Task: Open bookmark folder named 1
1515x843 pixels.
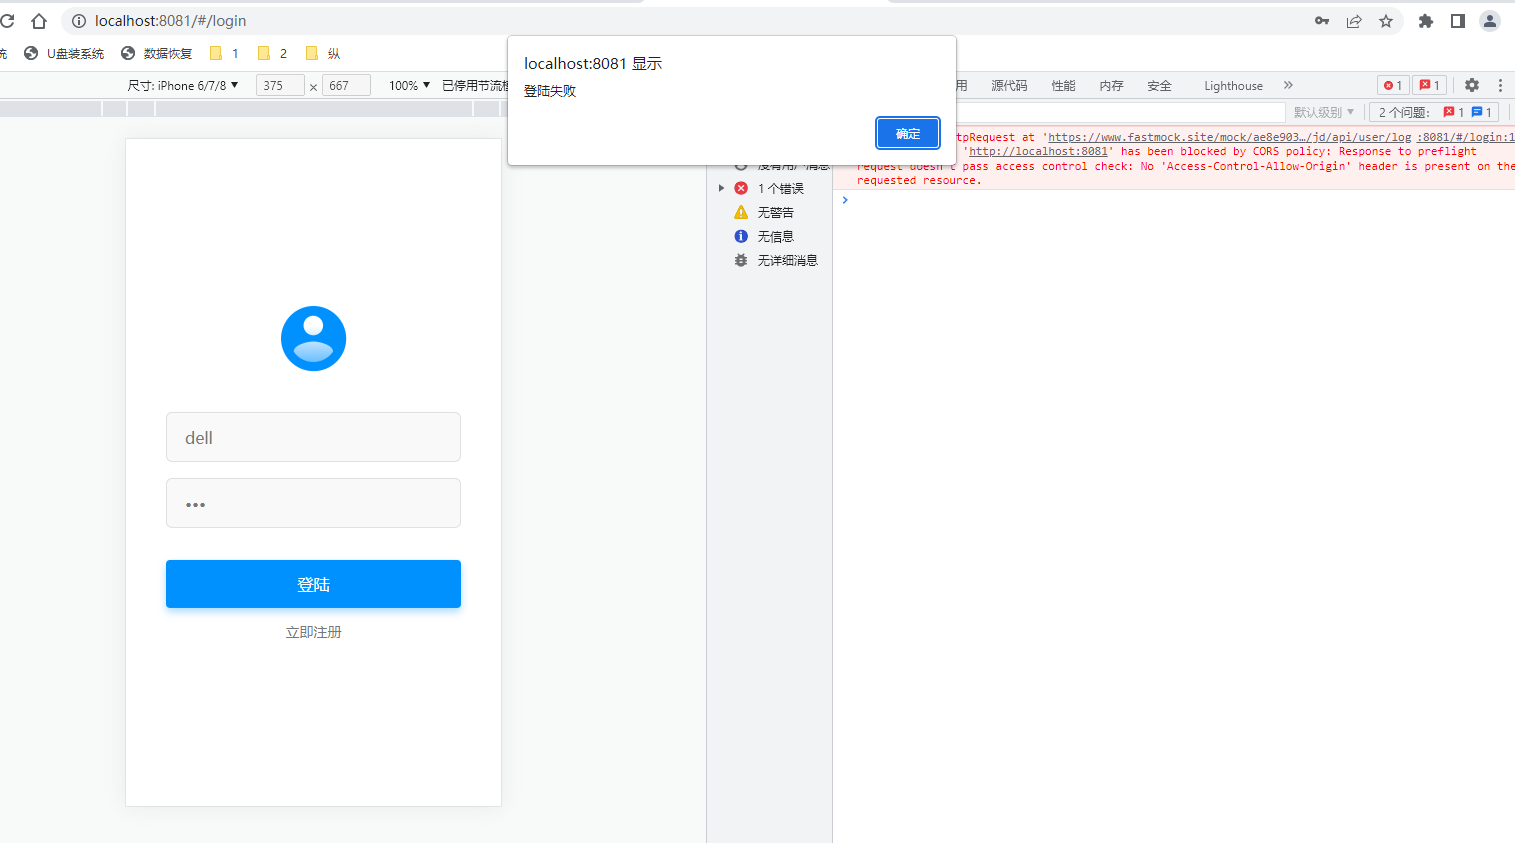Action: 224,54
